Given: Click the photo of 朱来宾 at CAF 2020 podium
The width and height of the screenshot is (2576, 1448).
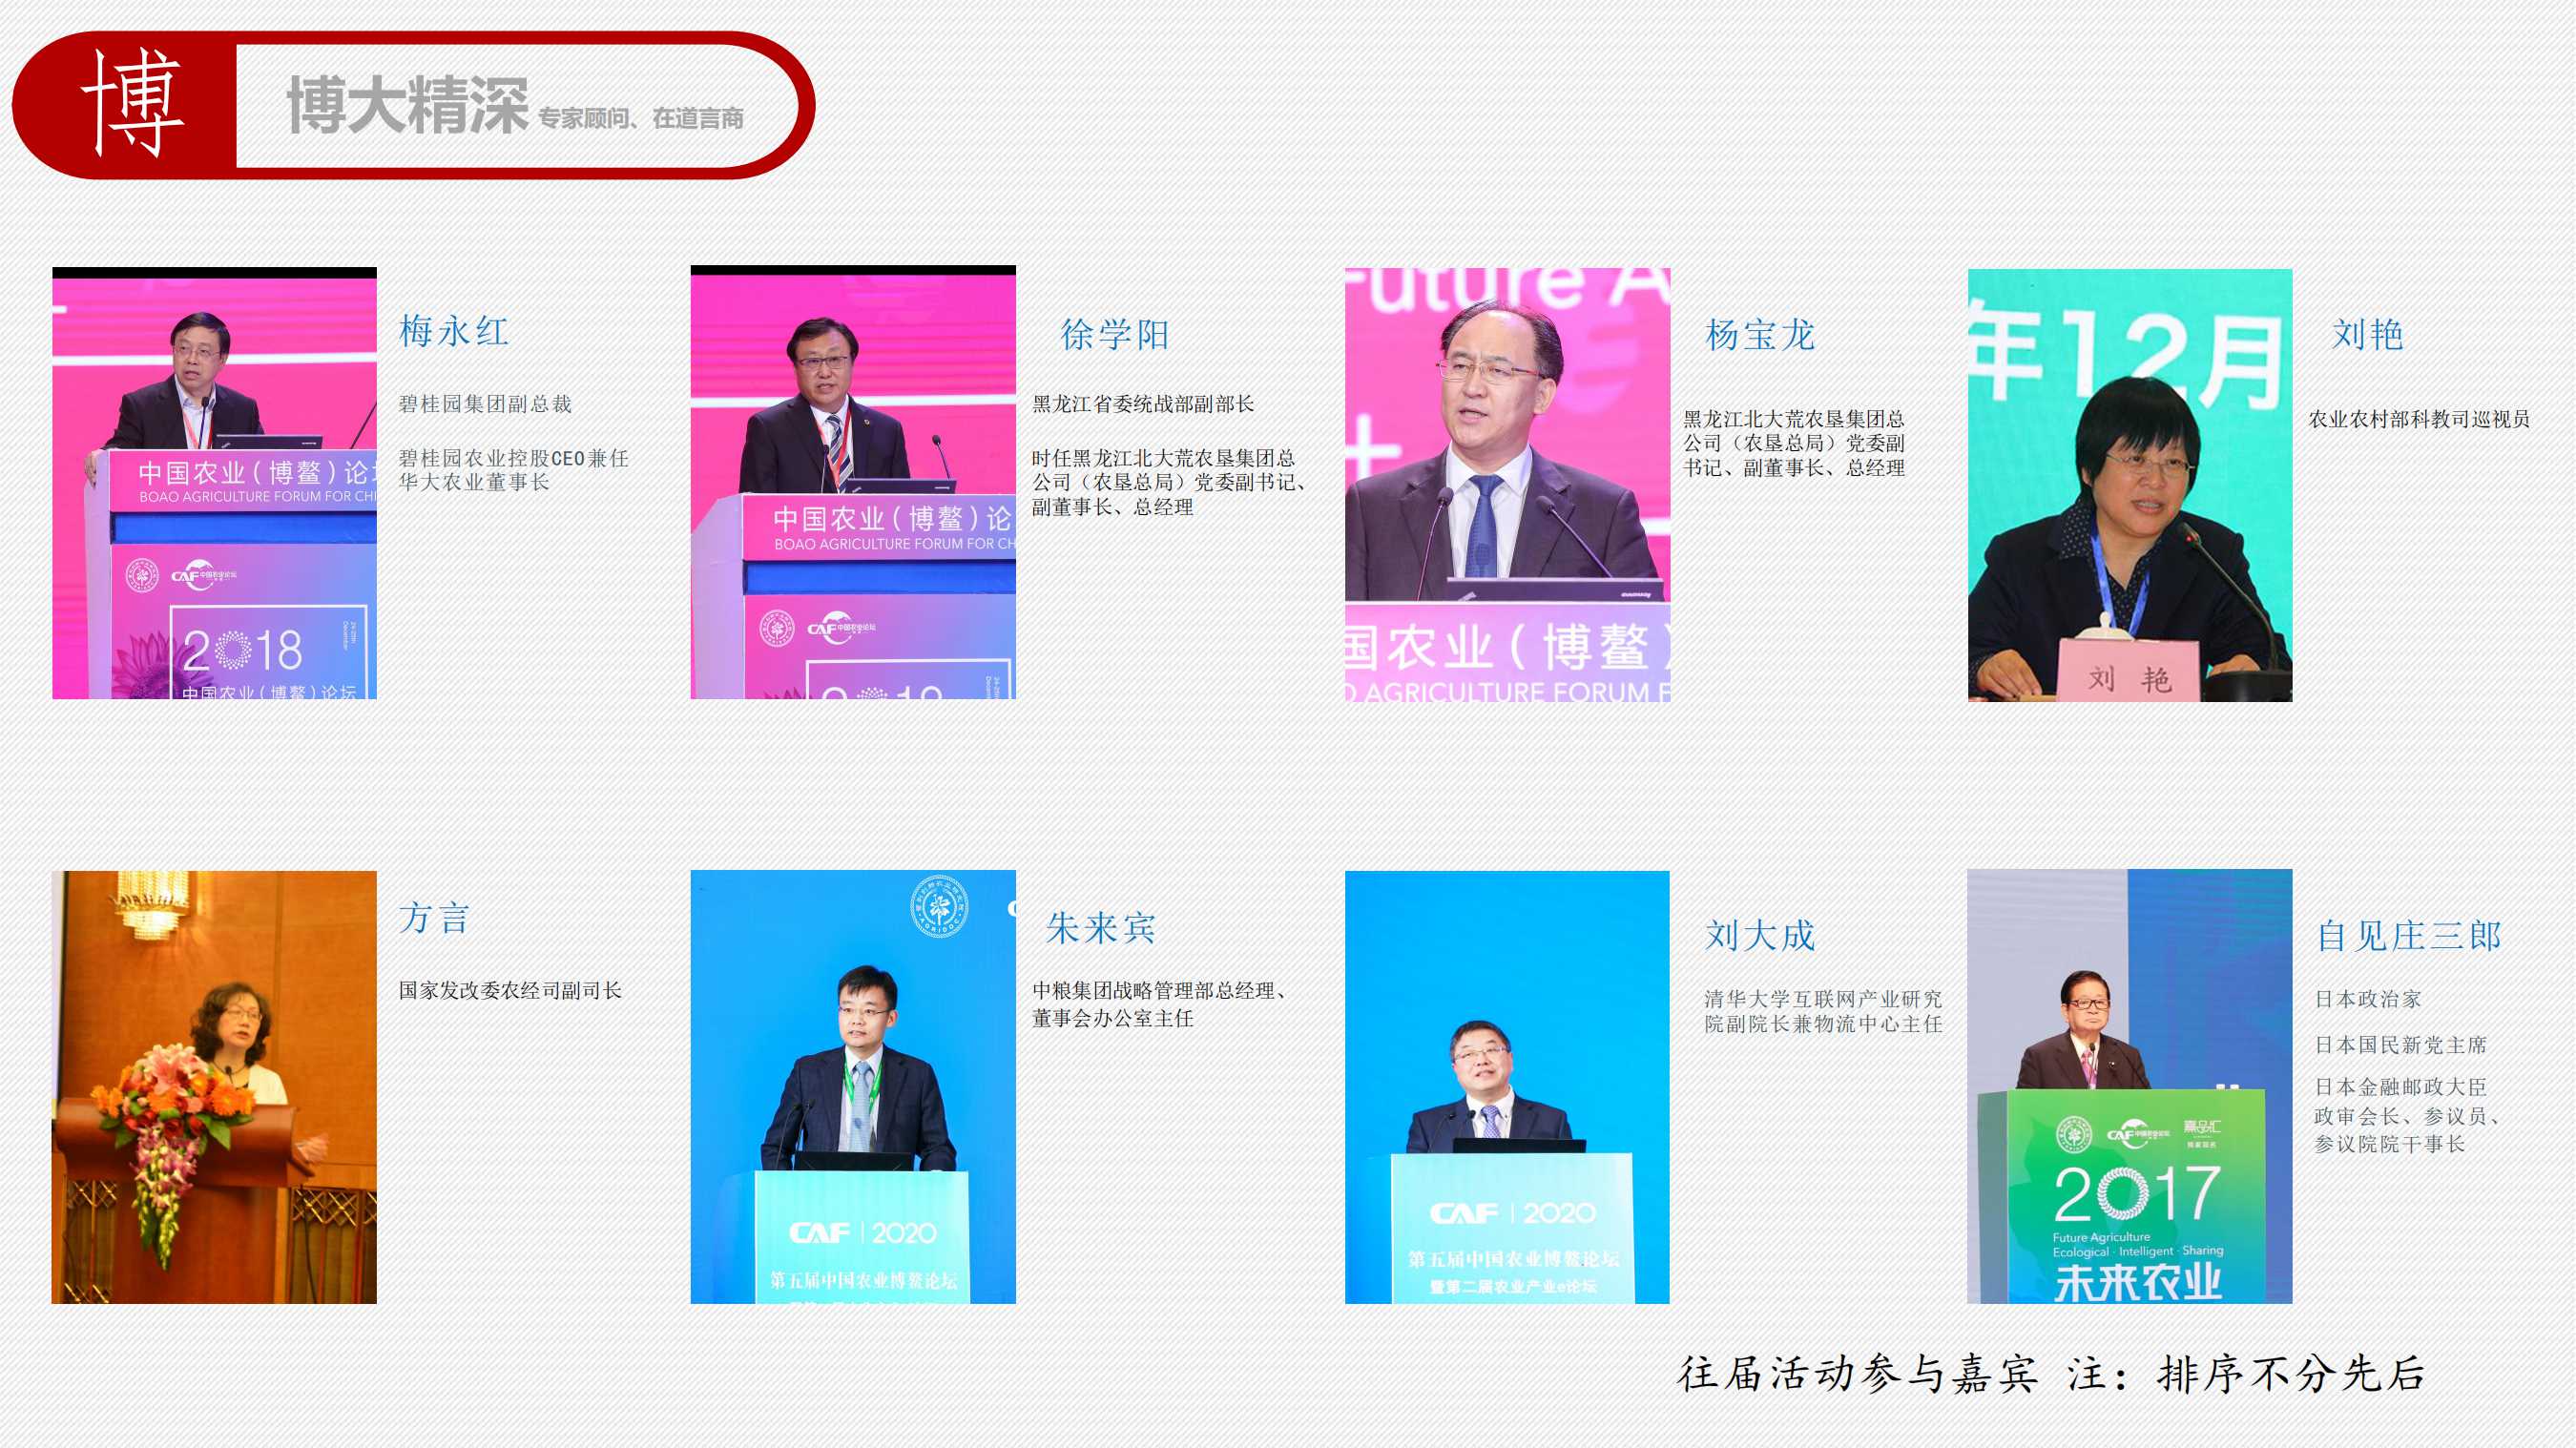Looking at the screenshot, I should tap(853, 1087).
